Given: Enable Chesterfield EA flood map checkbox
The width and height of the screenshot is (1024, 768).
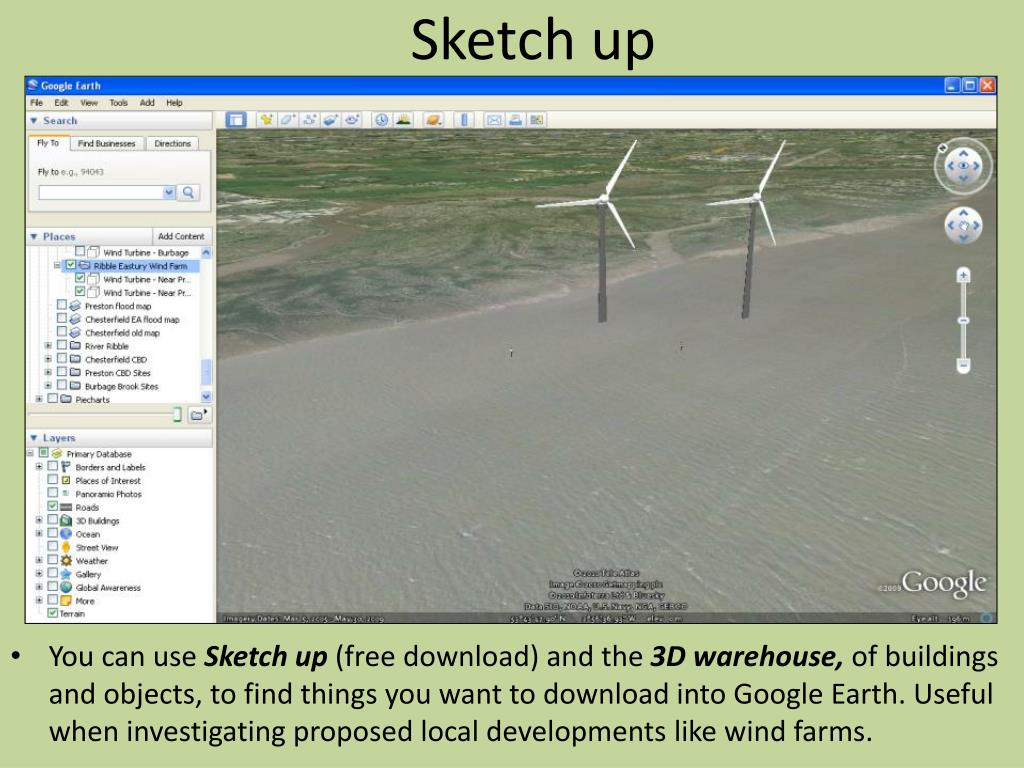Looking at the screenshot, I should pos(62,319).
